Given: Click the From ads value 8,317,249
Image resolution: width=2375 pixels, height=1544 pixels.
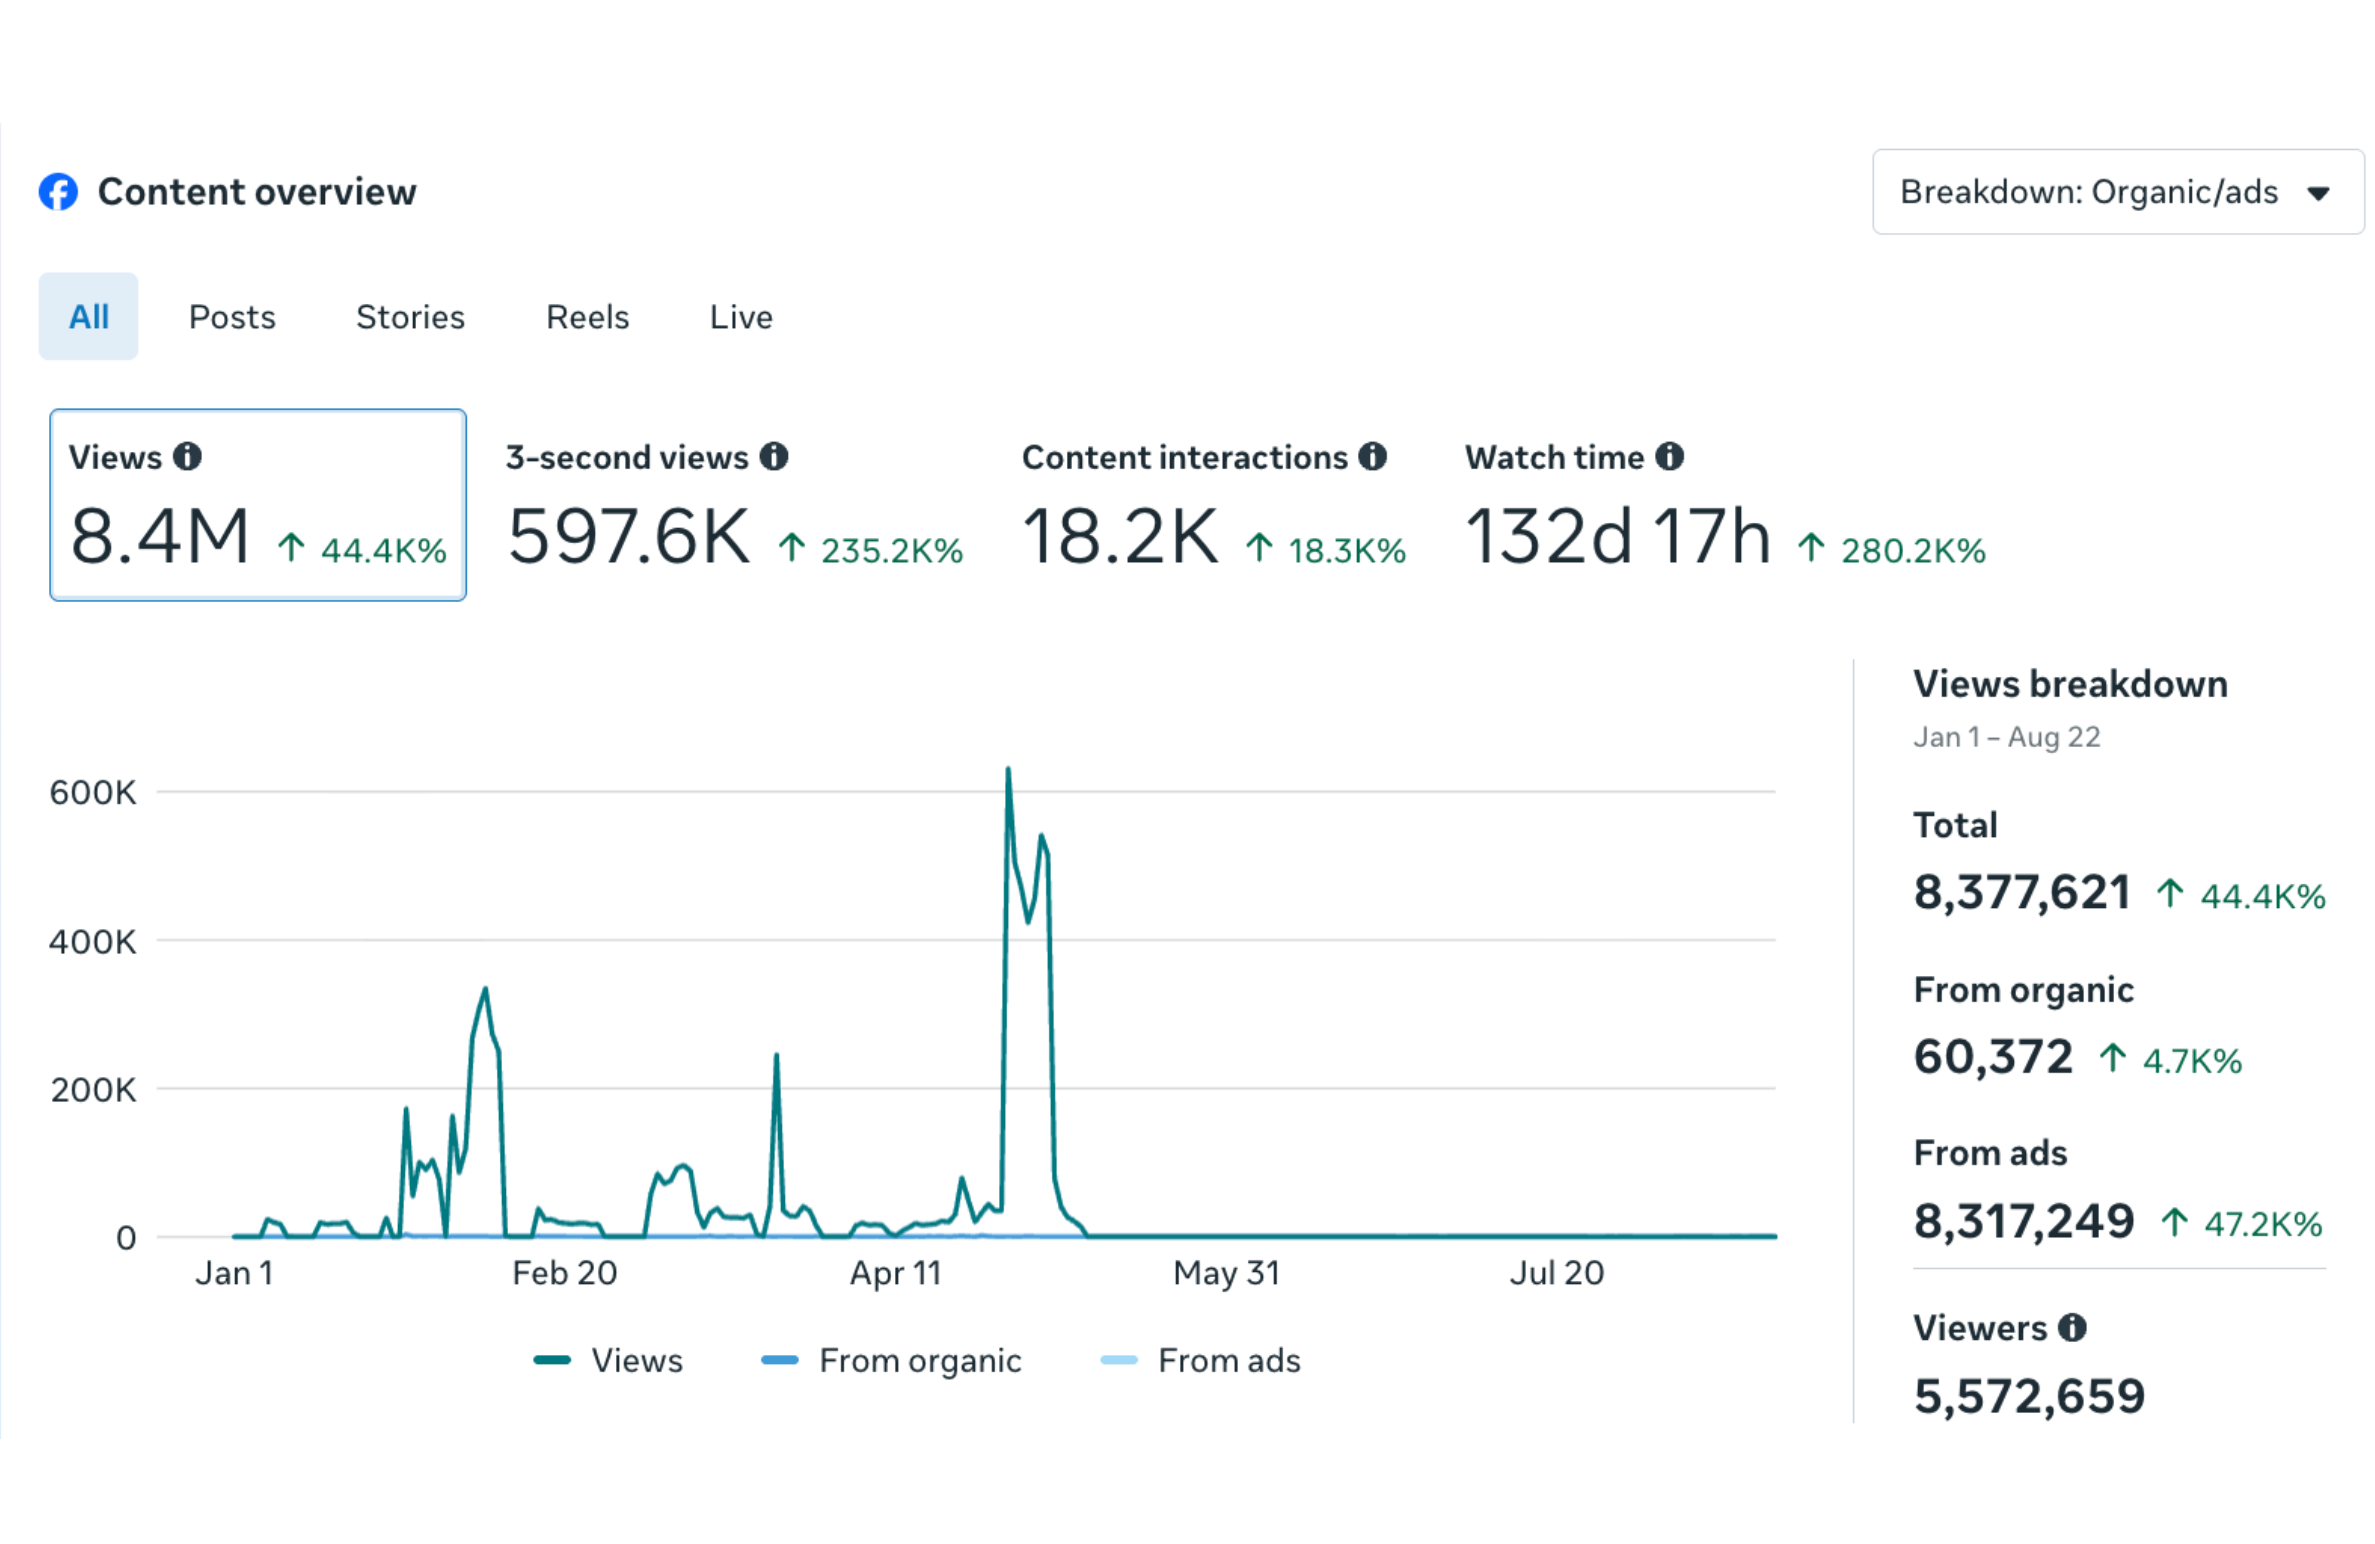Looking at the screenshot, I should [x=2024, y=1221].
